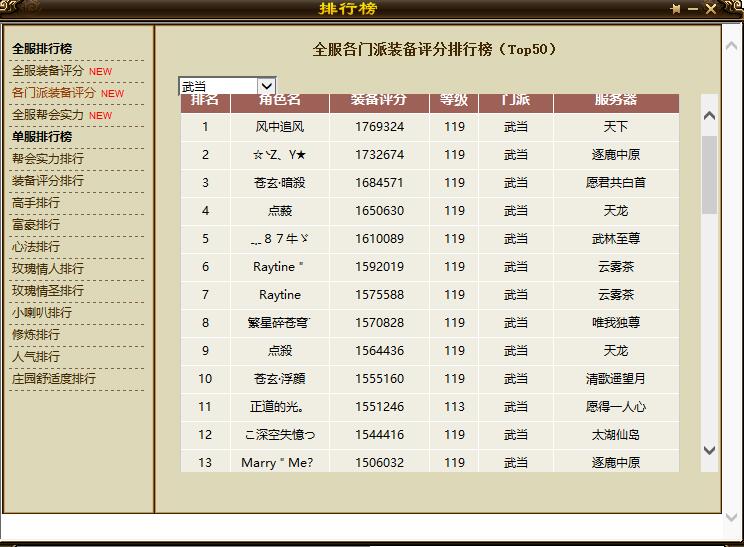This screenshot has width=744, height=547.
Task: Select the rank 6 Raytine name
Action: click(x=278, y=267)
